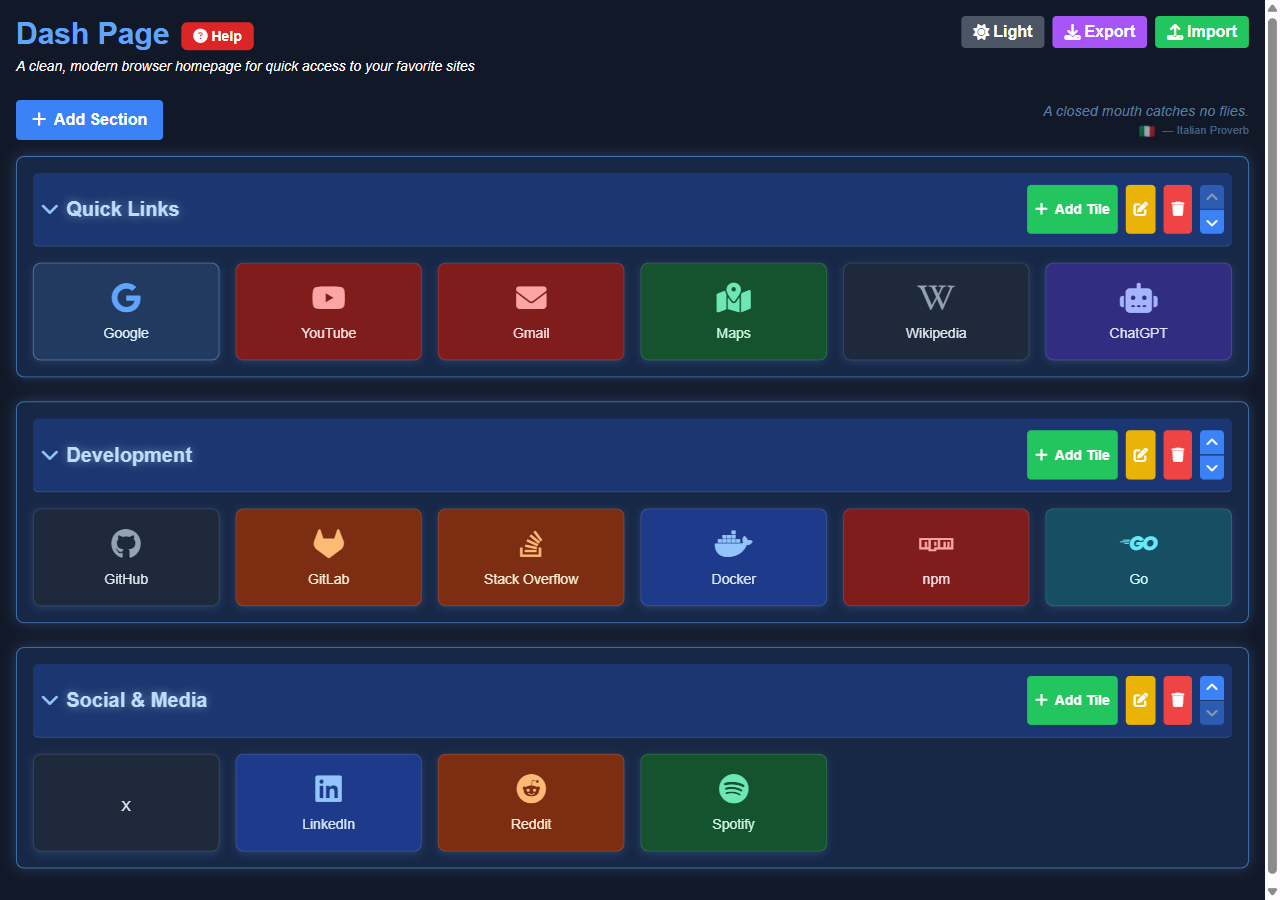Image resolution: width=1280 pixels, height=900 pixels.
Task: Delete the Social & Media section
Action: point(1178,700)
